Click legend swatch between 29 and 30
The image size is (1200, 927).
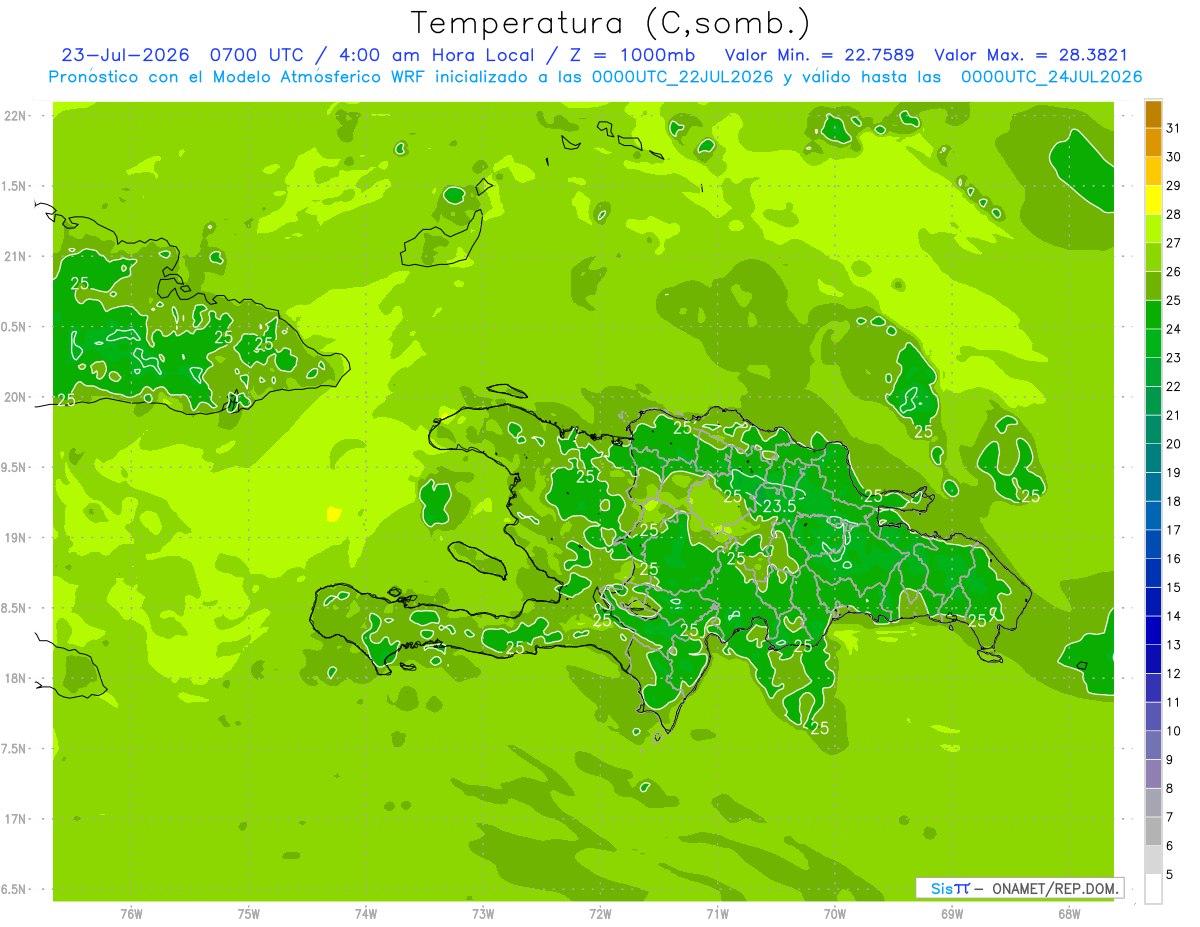(x=1153, y=172)
